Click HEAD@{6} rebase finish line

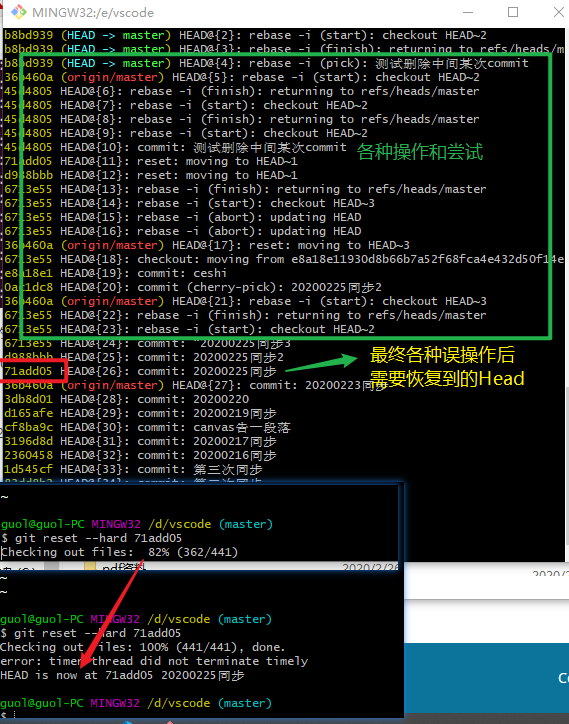(242, 91)
